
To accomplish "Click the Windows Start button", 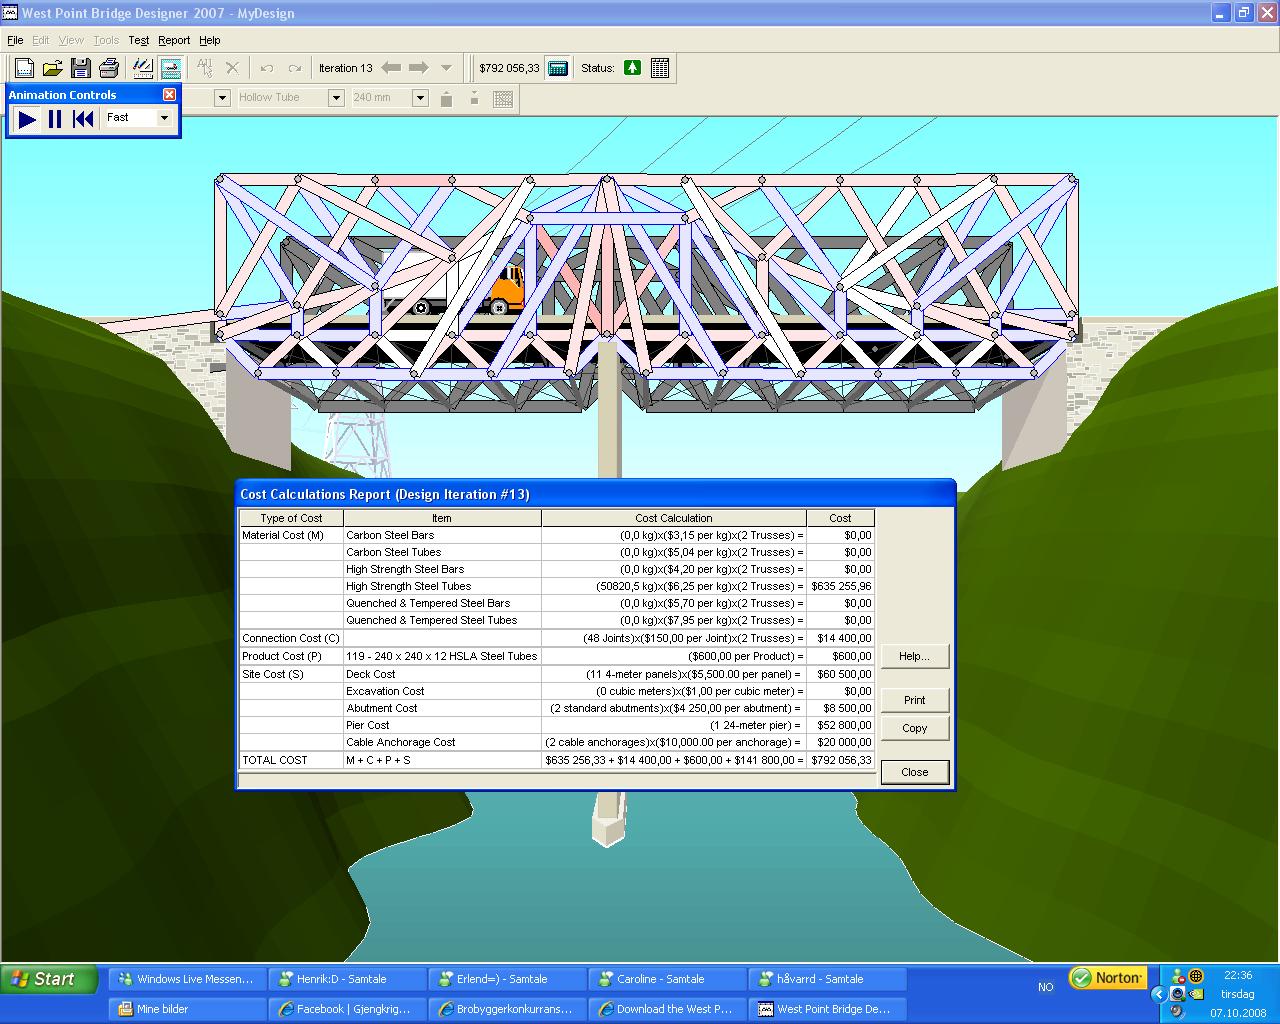I will [49, 979].
